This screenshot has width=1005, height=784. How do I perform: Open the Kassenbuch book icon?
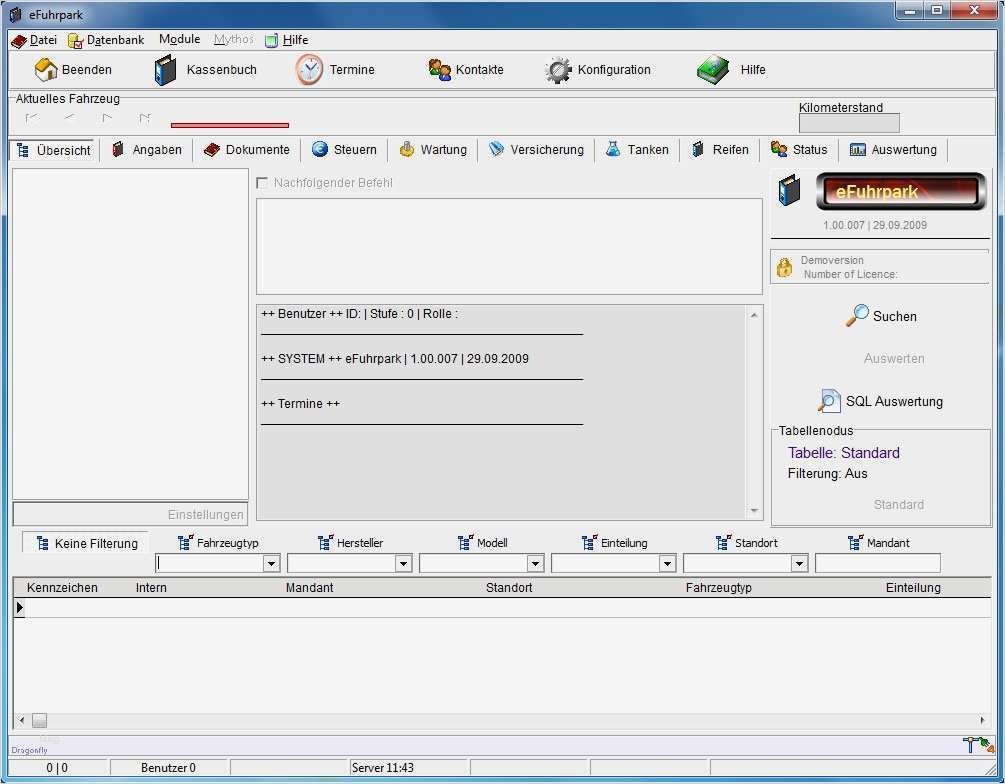tap(165, 70)
